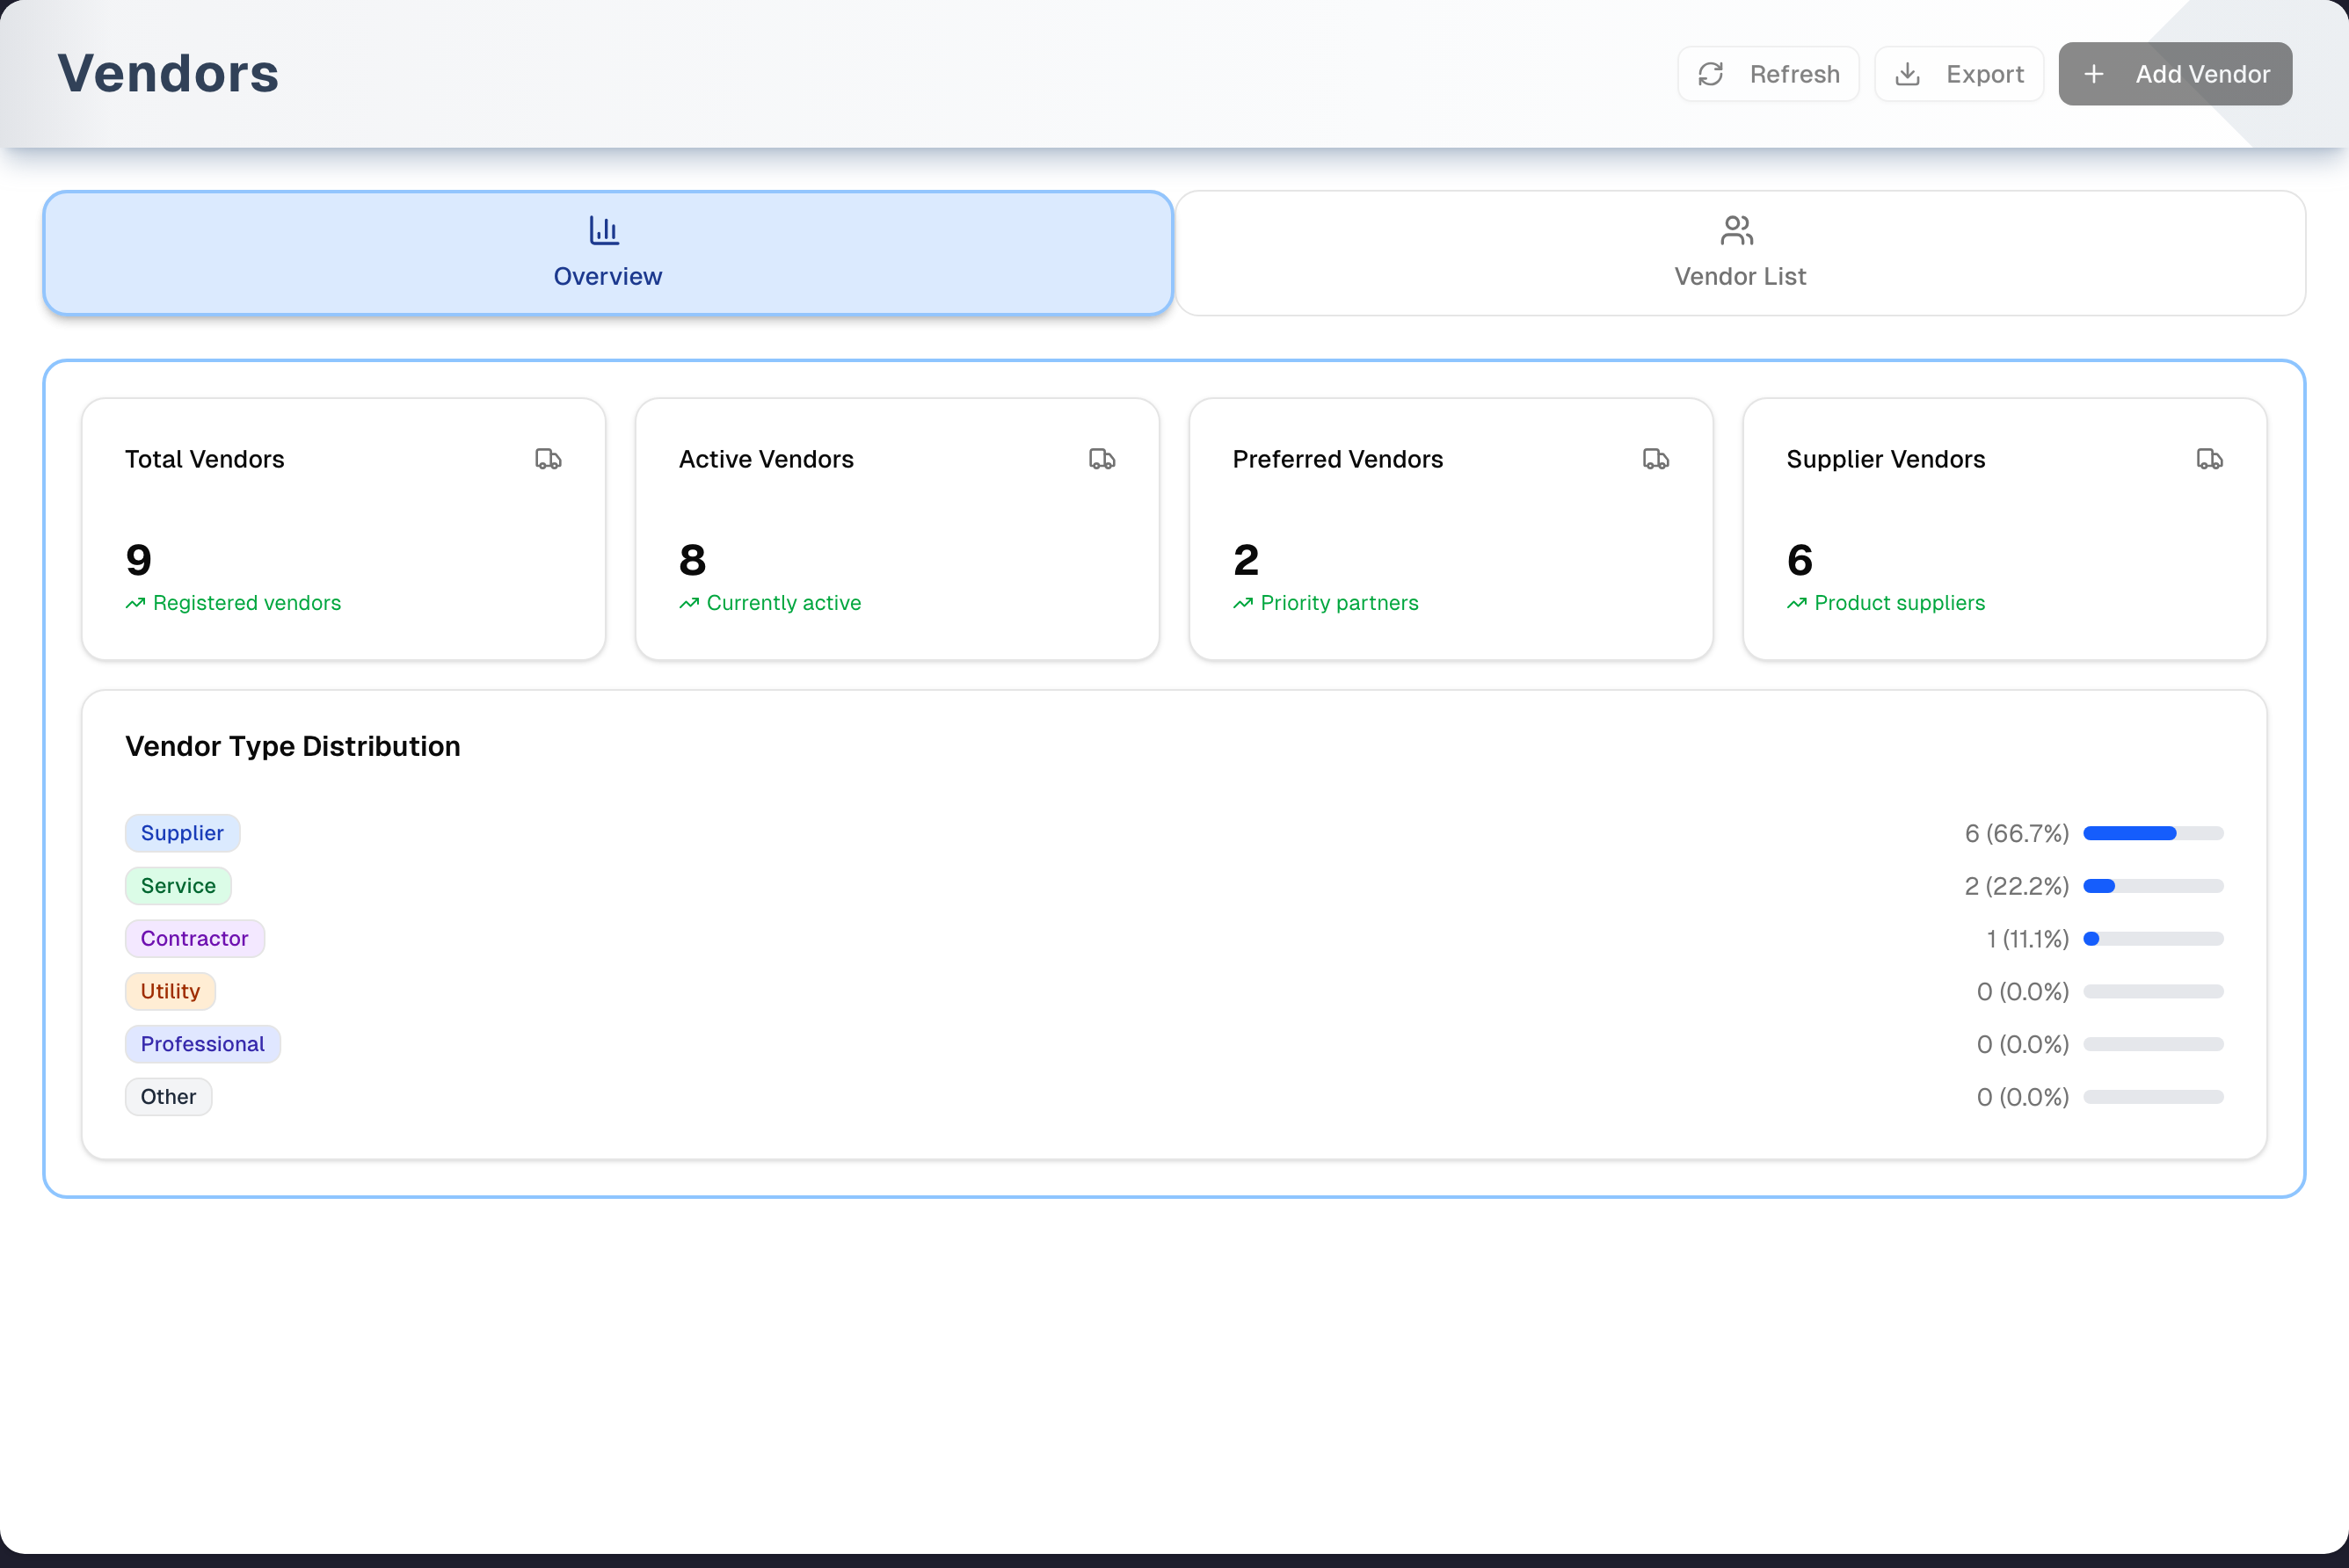Click the 'Total Vendors' card title
The height and width of the screenshot is (1568, 2349).
tap(205, 459)
